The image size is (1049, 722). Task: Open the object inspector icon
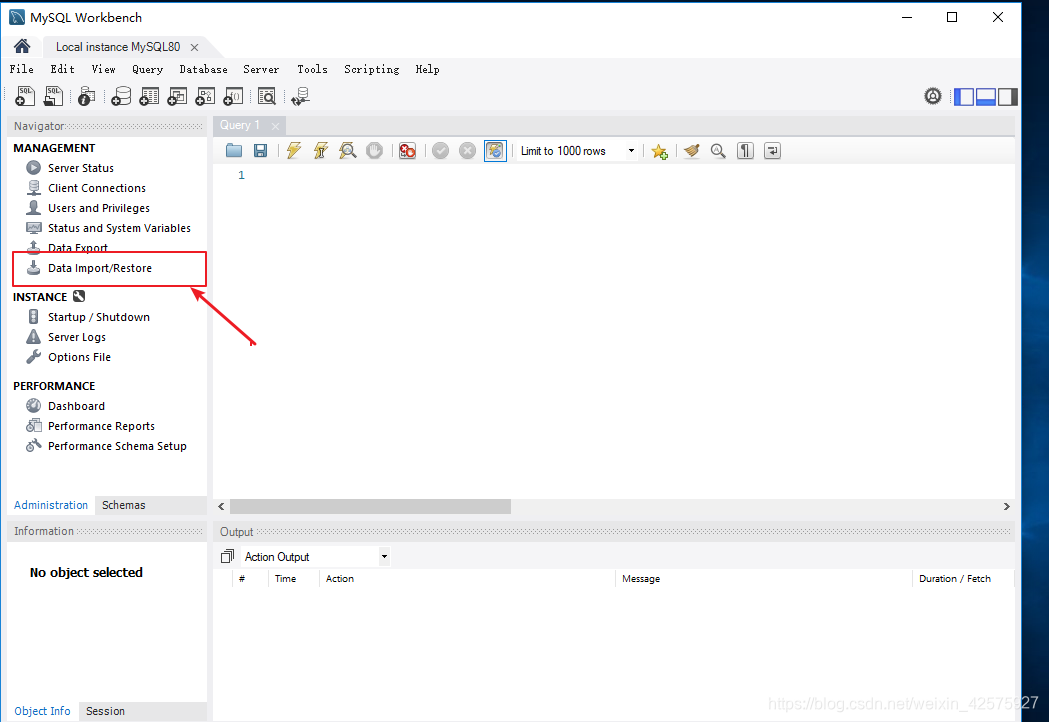(86, 96)
